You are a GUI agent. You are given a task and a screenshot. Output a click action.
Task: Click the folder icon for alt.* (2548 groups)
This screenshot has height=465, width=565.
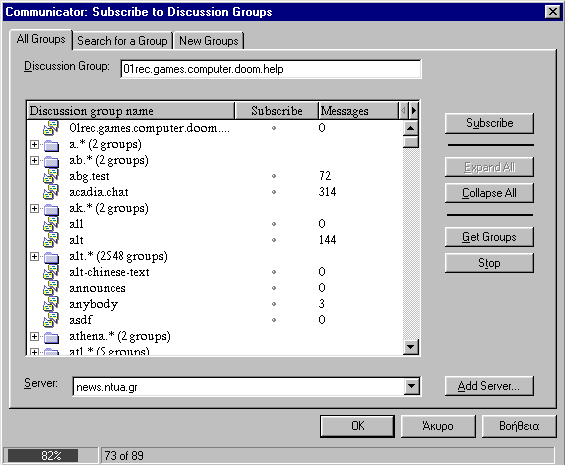(x=52, y=257)
